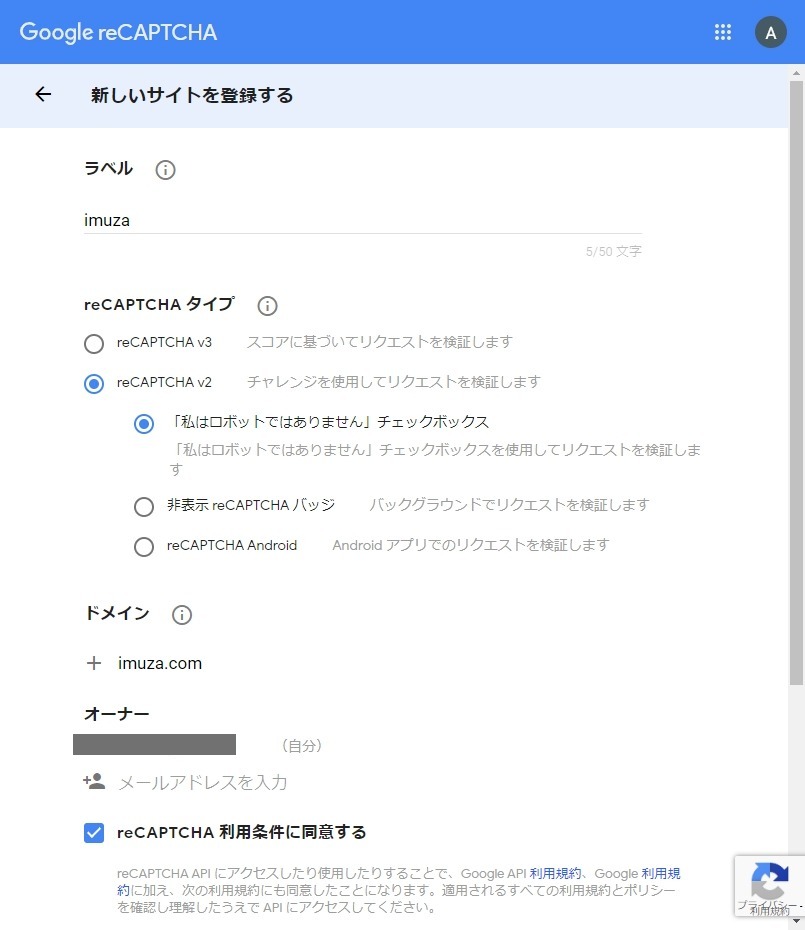Select the reCAPTCHA v3 radio button
The height and width of the screenshot is (930, 805).
(94, 343)
